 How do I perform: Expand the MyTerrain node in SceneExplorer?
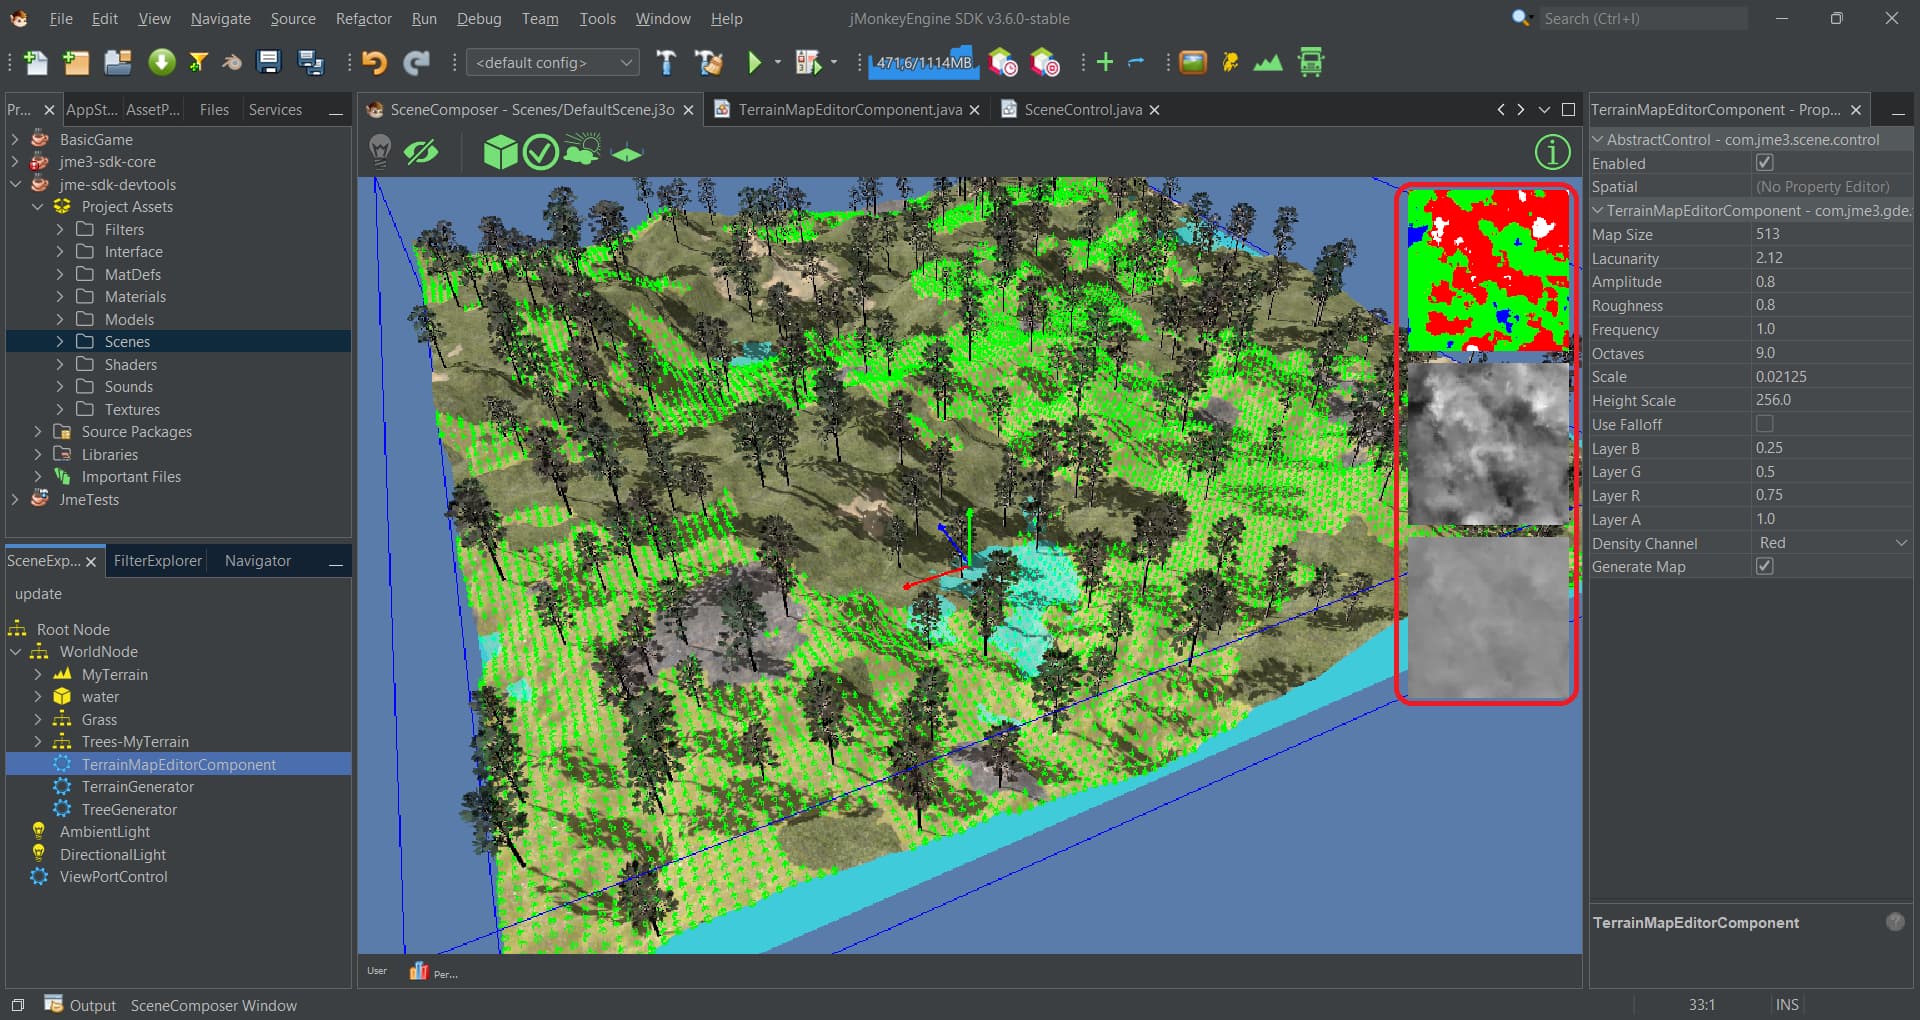(x=37, y=675)
